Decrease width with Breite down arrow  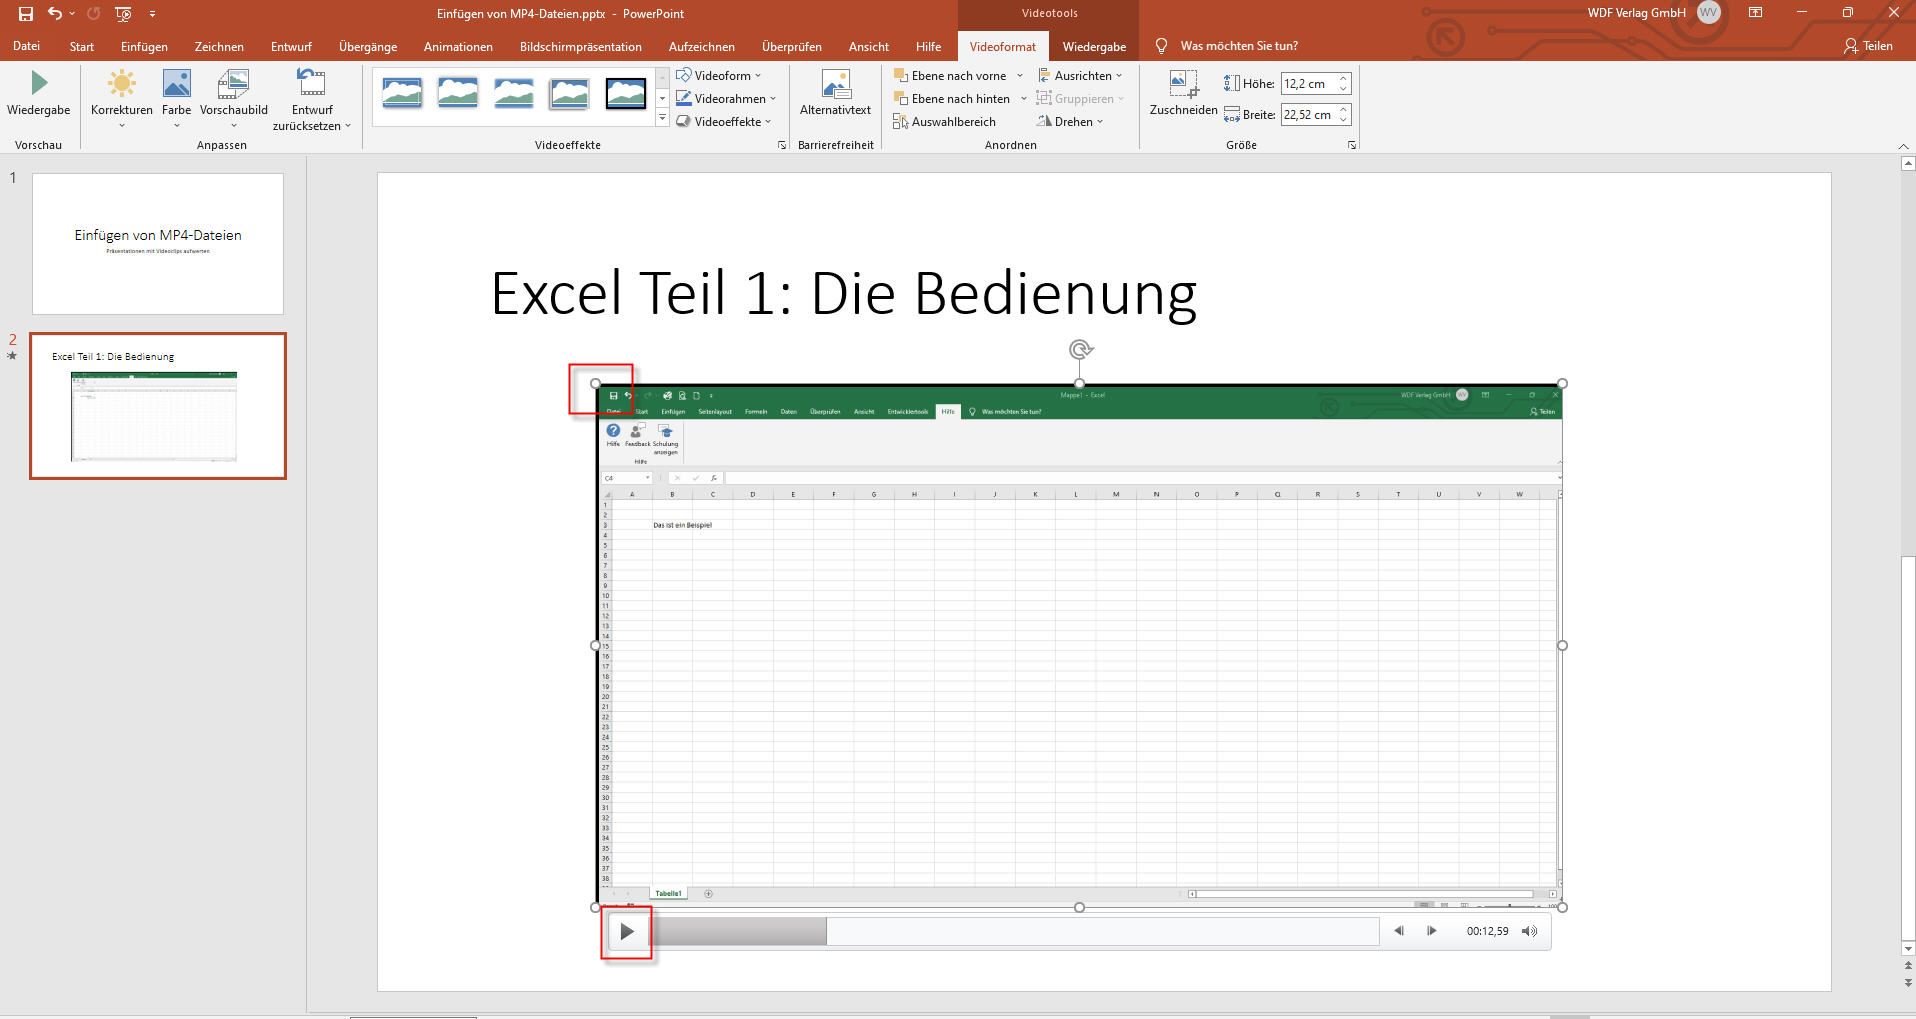(x=1344, y=121)
